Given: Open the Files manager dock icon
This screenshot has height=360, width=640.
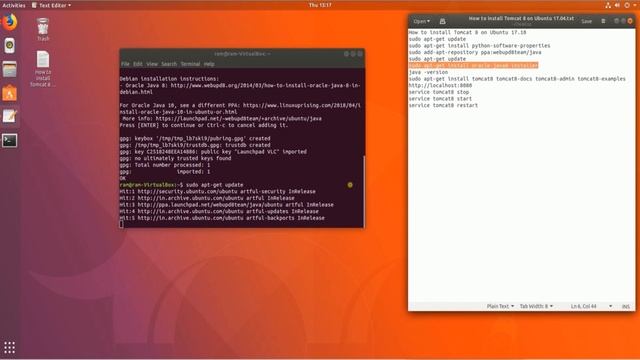Looking at the screenshot, I should click(x=10, y=69).
